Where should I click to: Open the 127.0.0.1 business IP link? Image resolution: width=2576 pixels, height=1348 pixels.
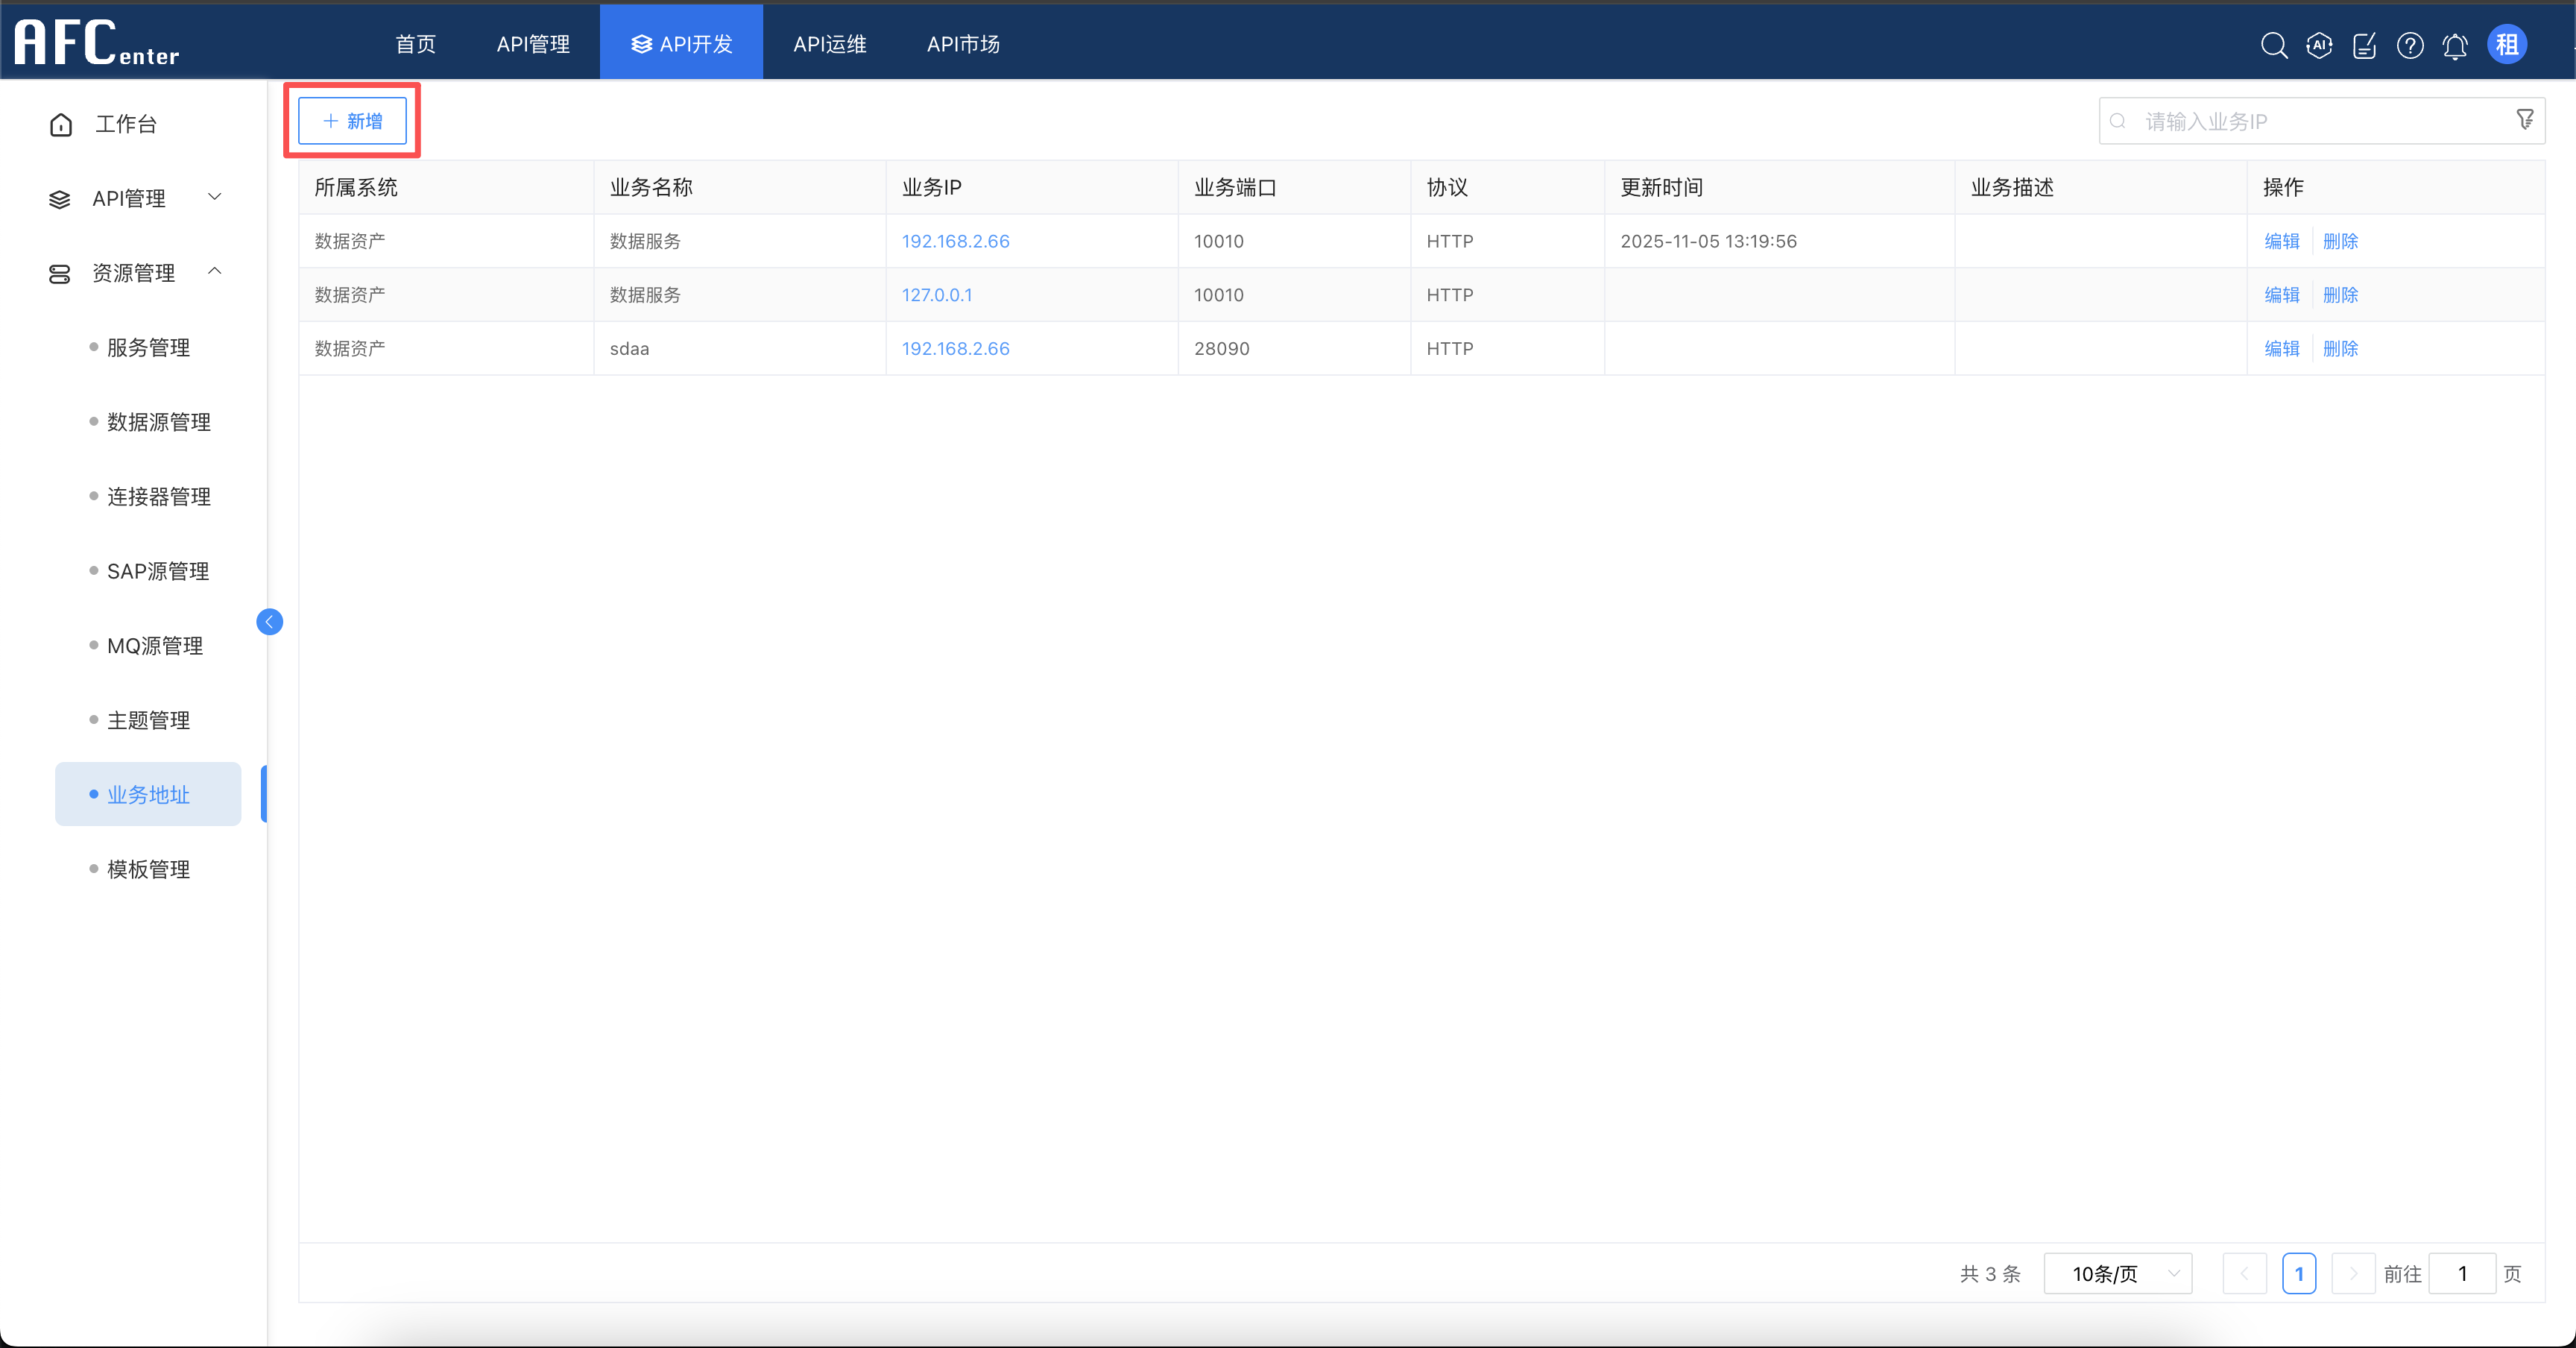936,295
